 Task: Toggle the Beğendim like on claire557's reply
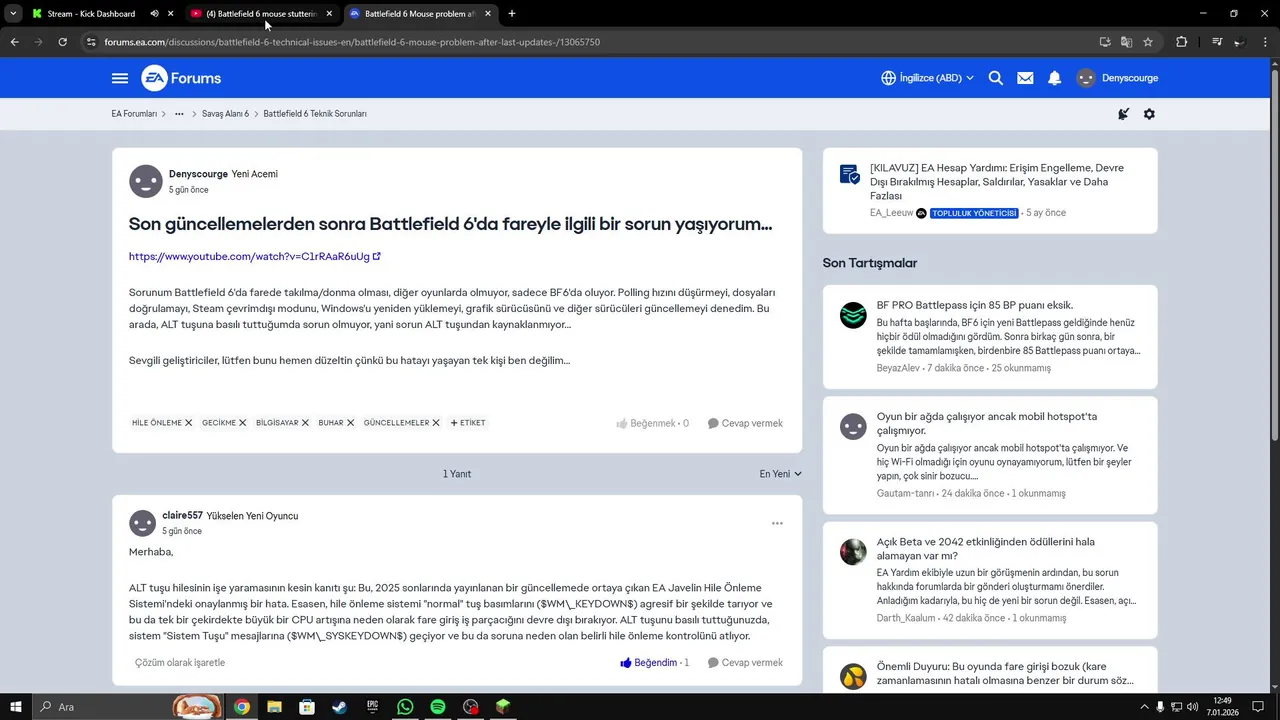tap(654, 663)
